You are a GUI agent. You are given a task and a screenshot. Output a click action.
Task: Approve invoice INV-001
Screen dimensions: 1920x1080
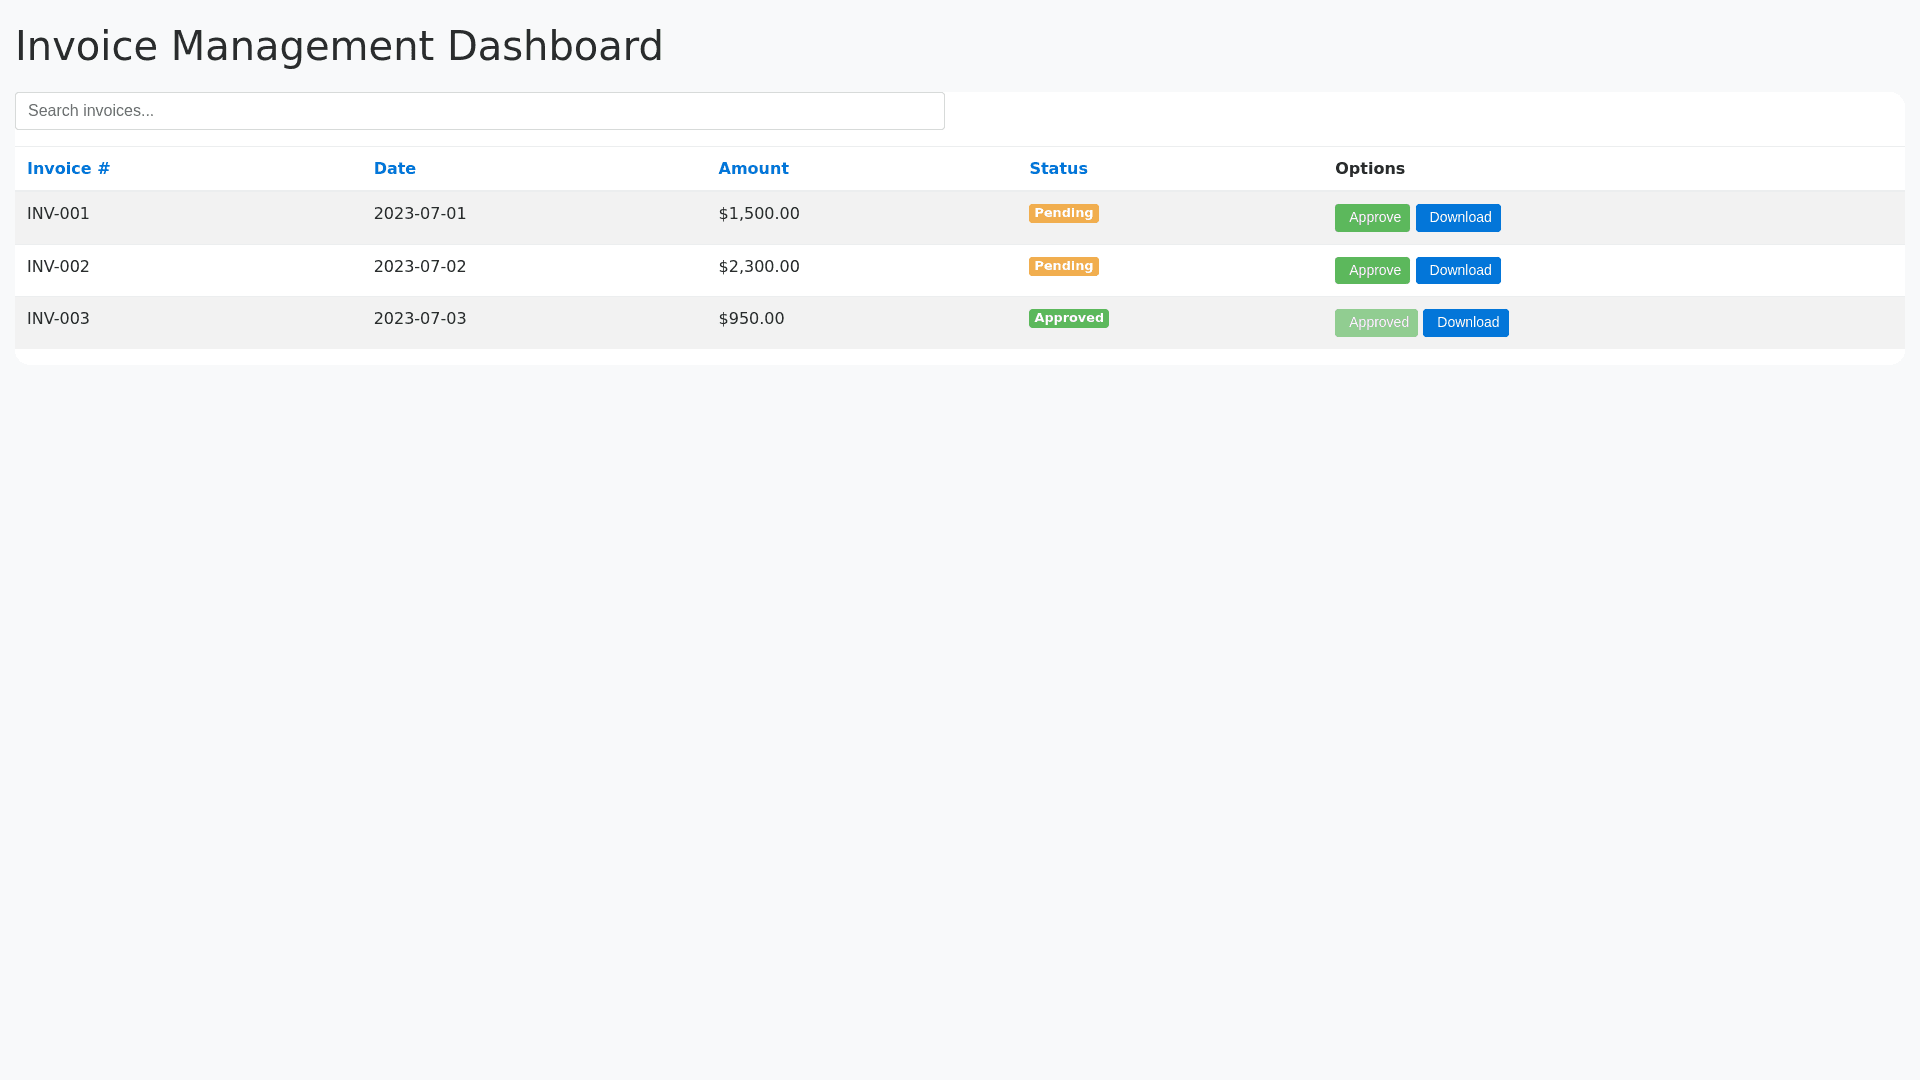pos(1371,218)
